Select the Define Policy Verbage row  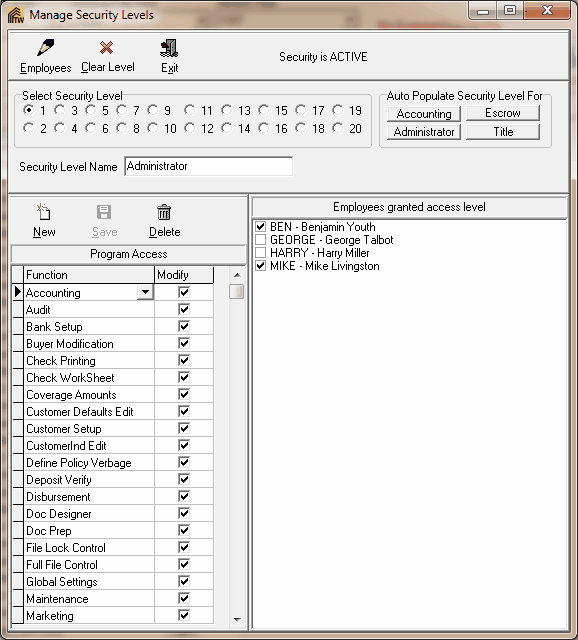89,462
